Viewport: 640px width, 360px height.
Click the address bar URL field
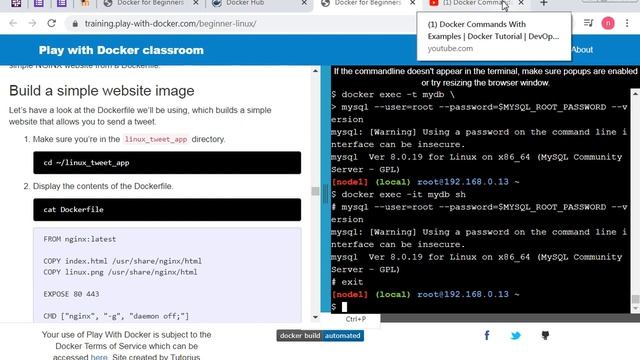click(x=245, y=24)
